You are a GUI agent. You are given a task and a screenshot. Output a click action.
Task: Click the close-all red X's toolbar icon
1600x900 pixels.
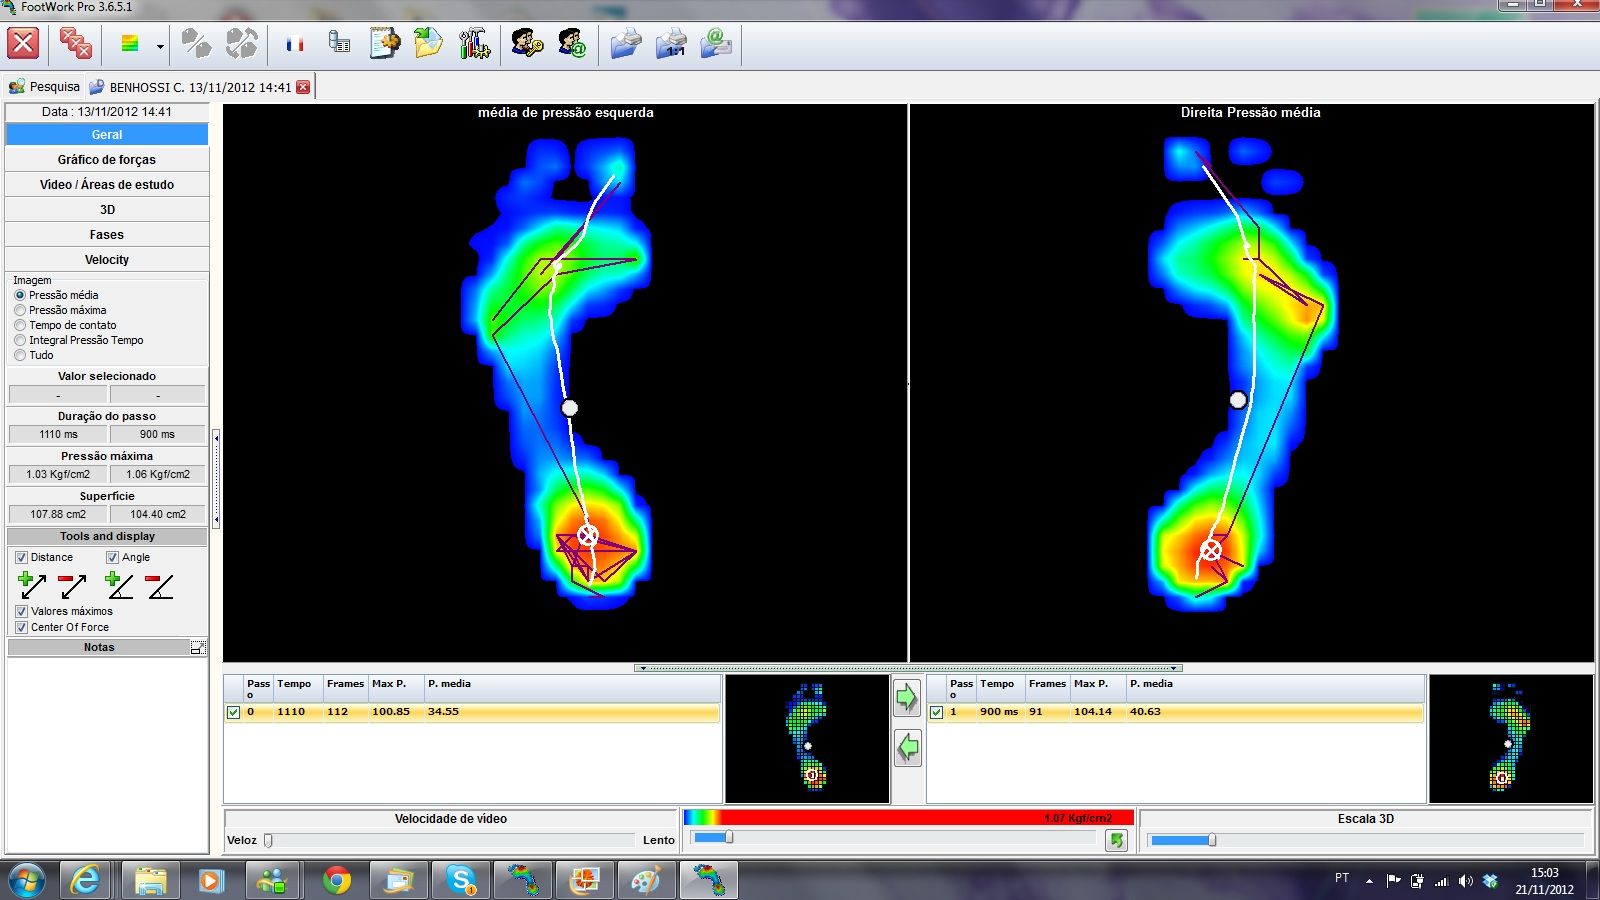[75, 44]
